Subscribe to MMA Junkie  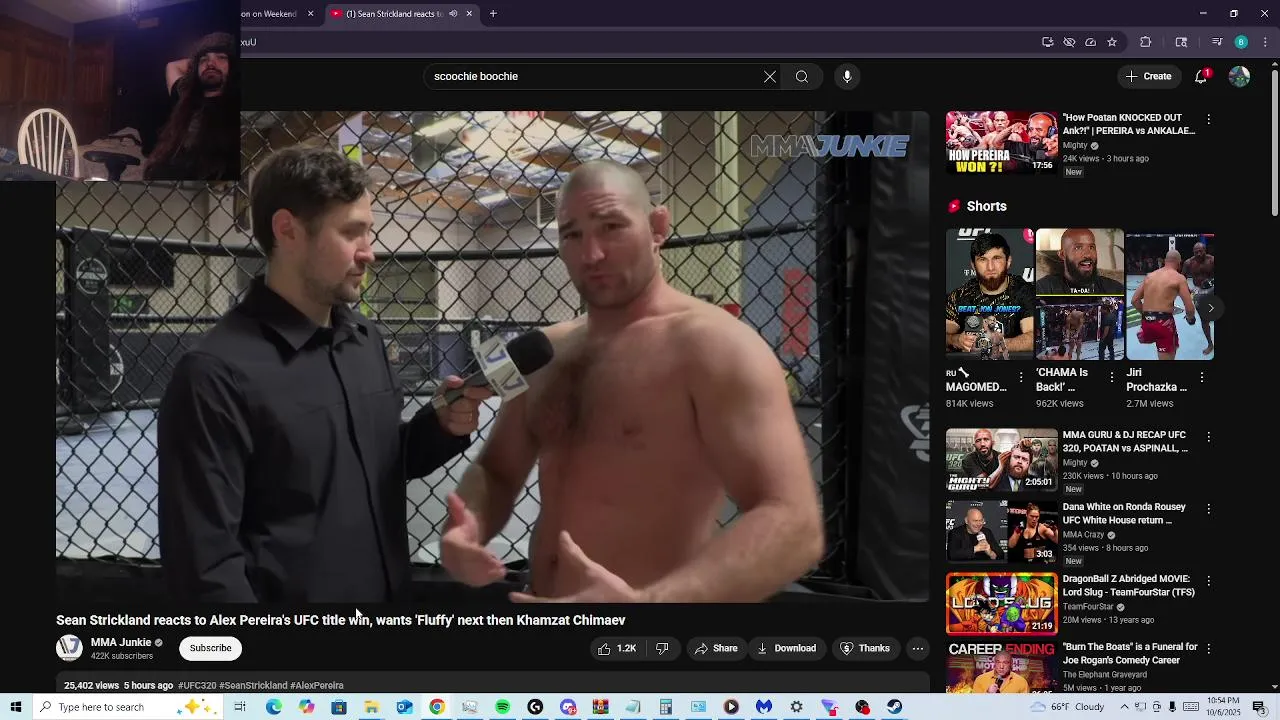[210, 648]
